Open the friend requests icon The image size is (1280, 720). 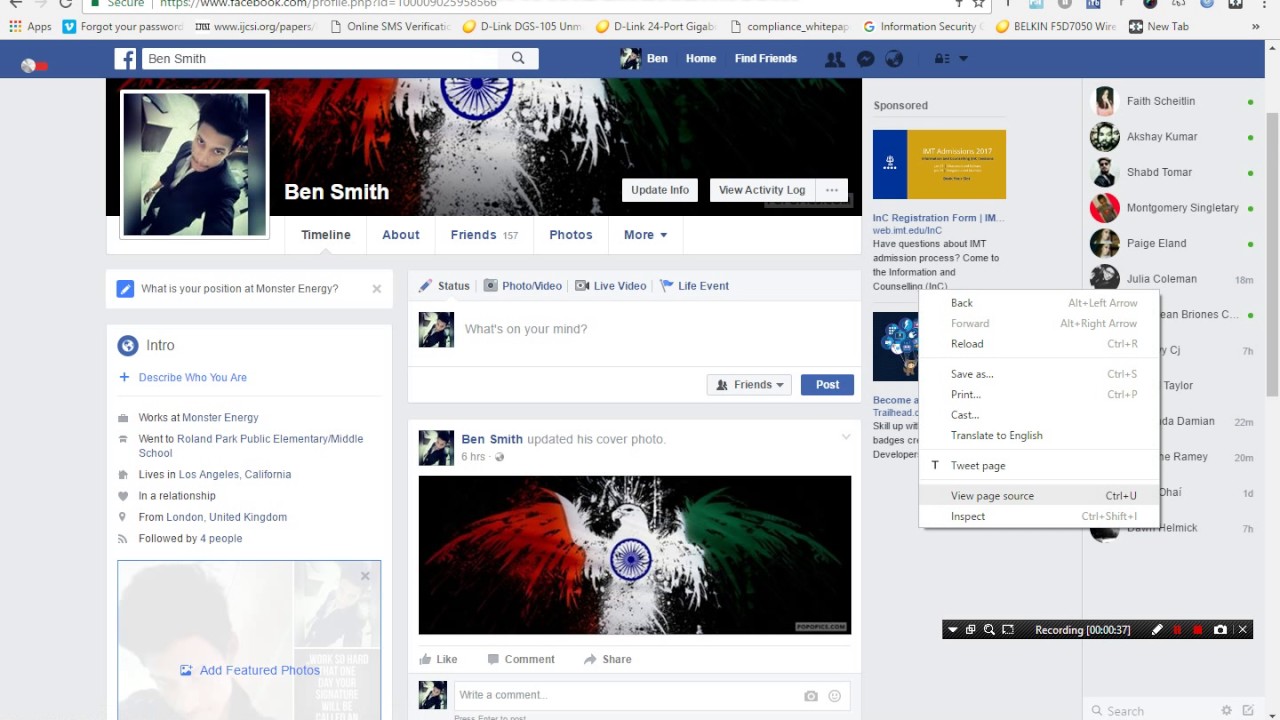[x=834, y=59]
